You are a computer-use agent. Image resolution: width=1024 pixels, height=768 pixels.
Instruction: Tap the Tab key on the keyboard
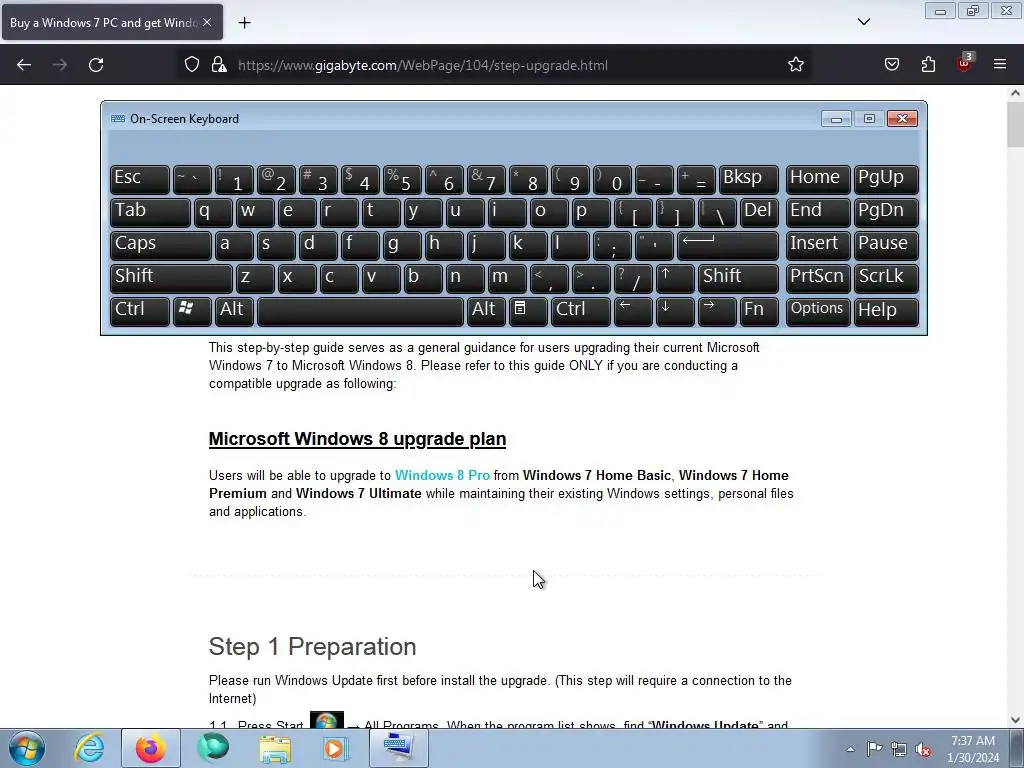[x=150, y=212]
